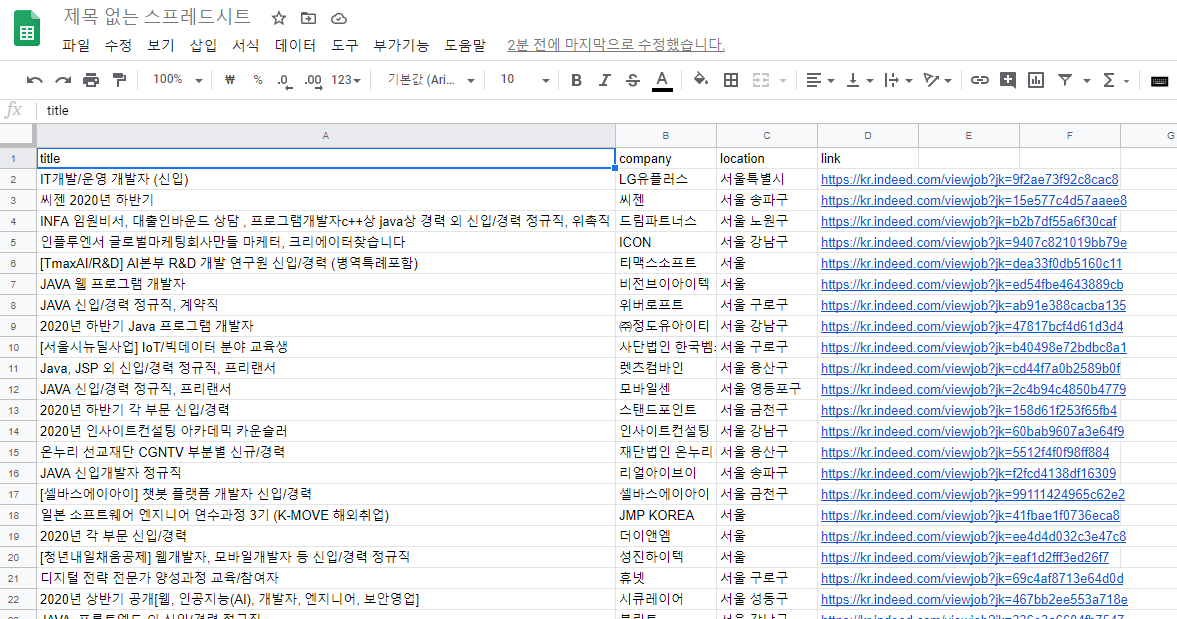
Task: Select cell 서울 영등포구
Action: [766, 389]
